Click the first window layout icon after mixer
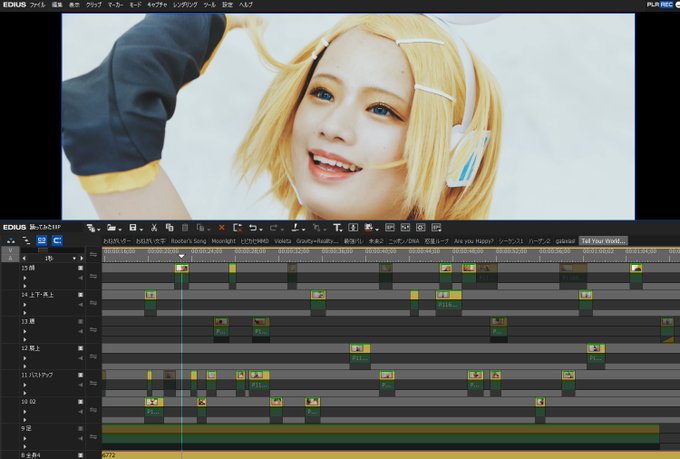The width and height of the screenshot is (680, 459). point(389,228)
